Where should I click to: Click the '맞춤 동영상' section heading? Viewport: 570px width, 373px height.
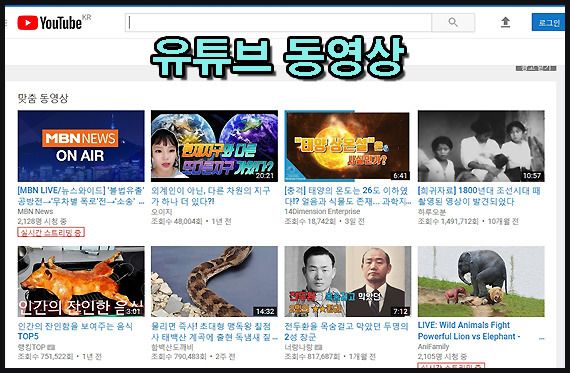pos(43,98)
